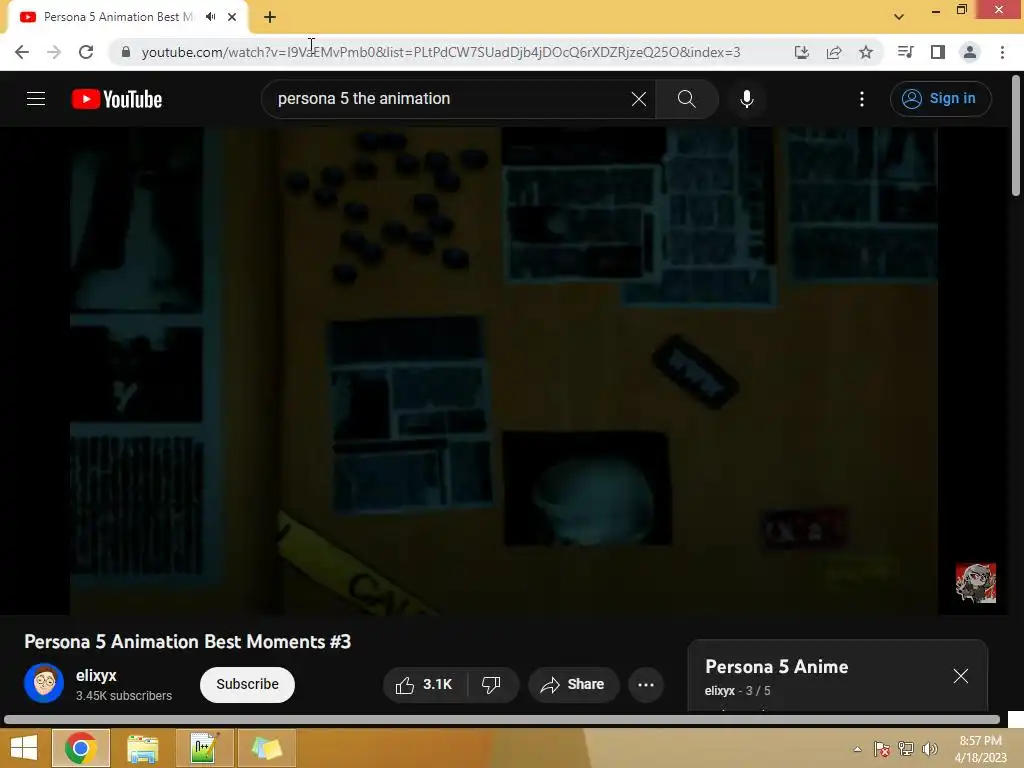
Task: Clear the YouTube search query
Action: pos(639,99)
